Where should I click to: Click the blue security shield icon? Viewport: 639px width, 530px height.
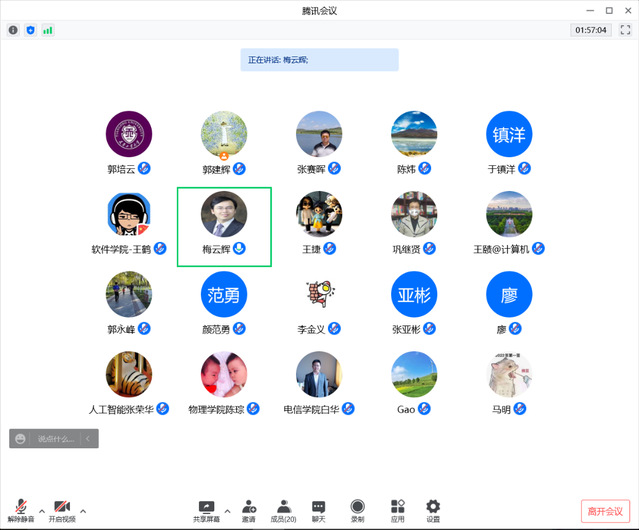30,30
